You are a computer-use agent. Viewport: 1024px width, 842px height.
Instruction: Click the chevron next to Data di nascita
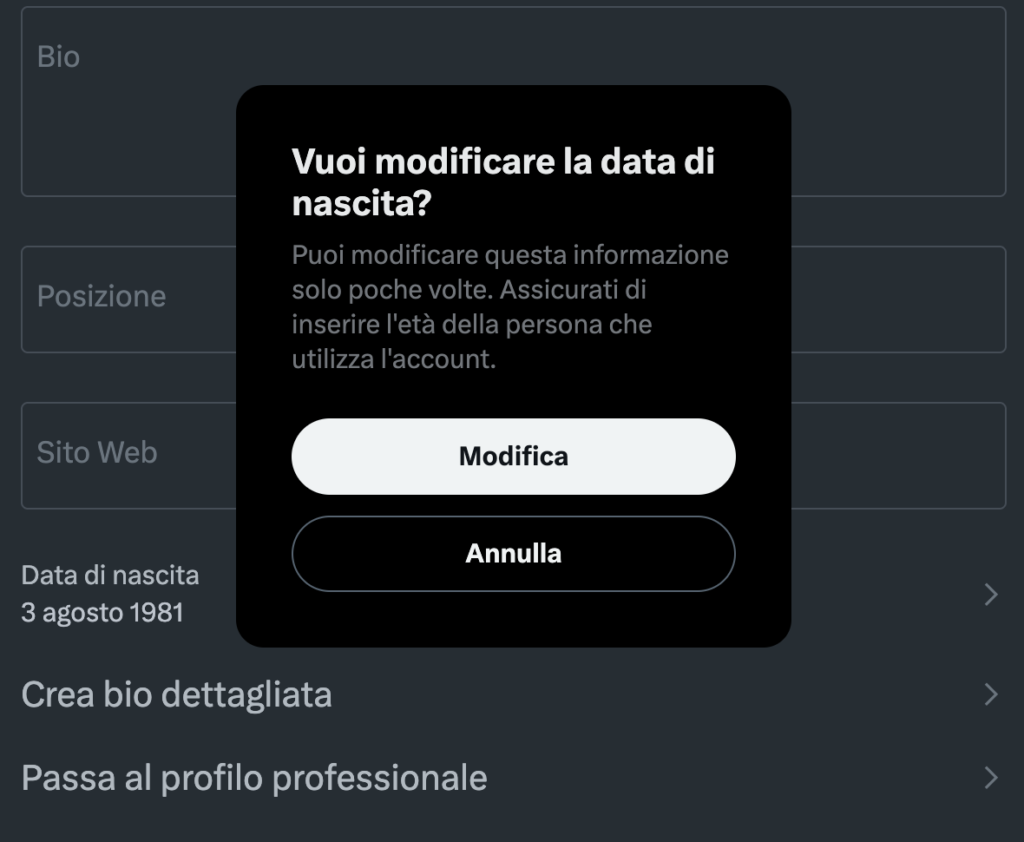(x=990, y=595)
